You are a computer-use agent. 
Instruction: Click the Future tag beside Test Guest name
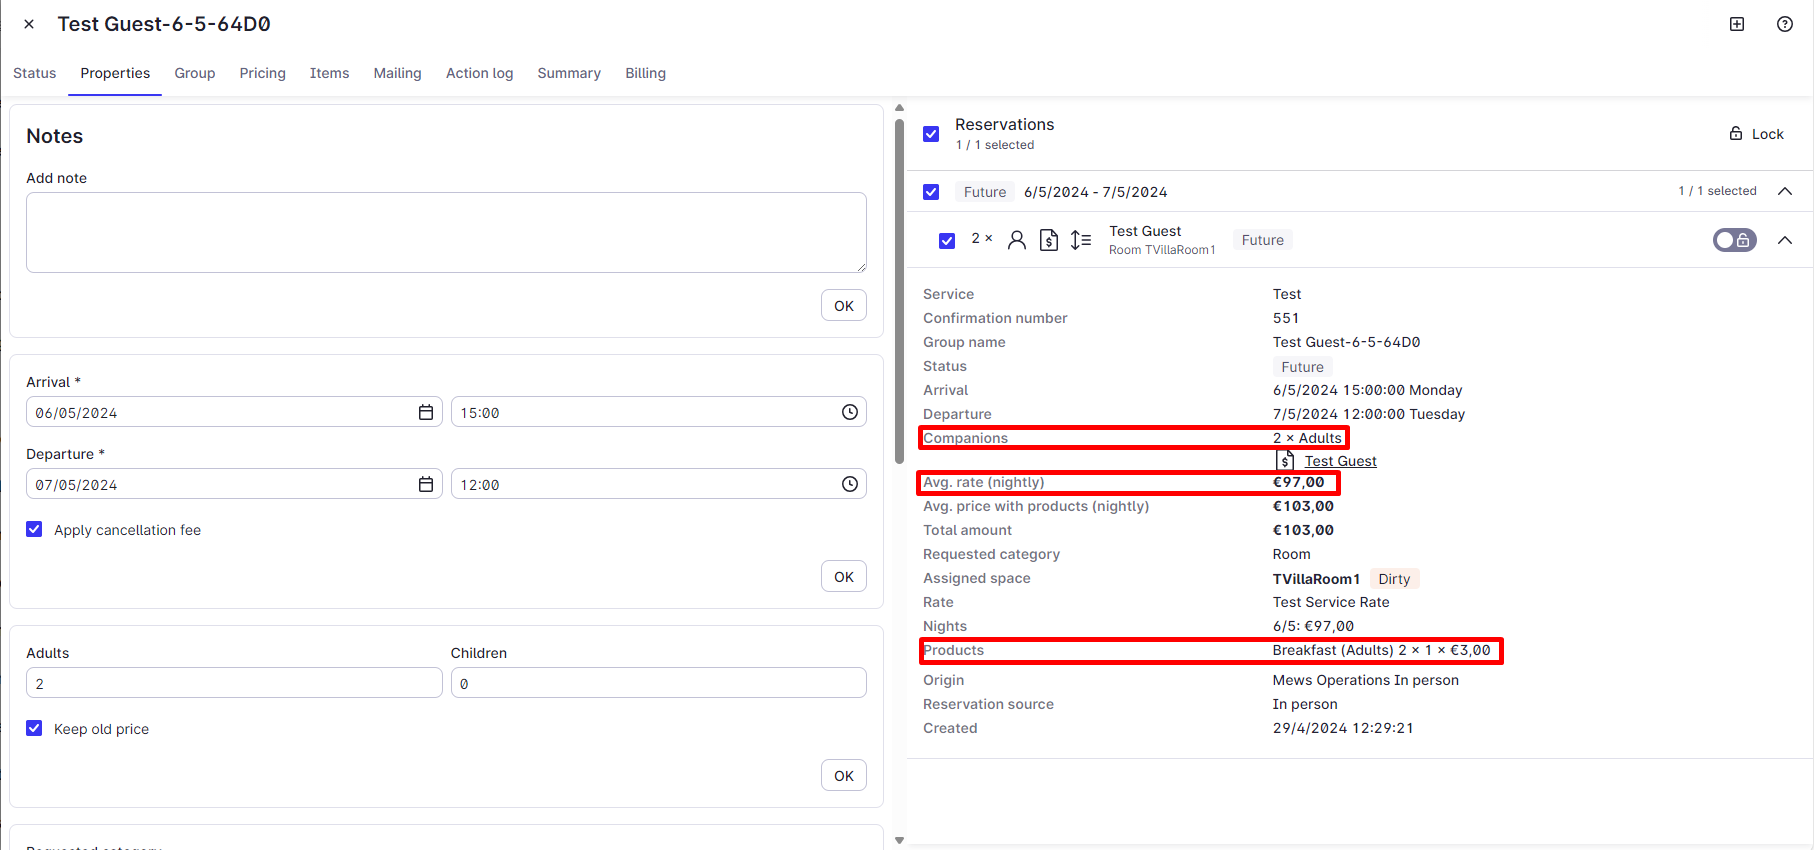coord(1262,240)
